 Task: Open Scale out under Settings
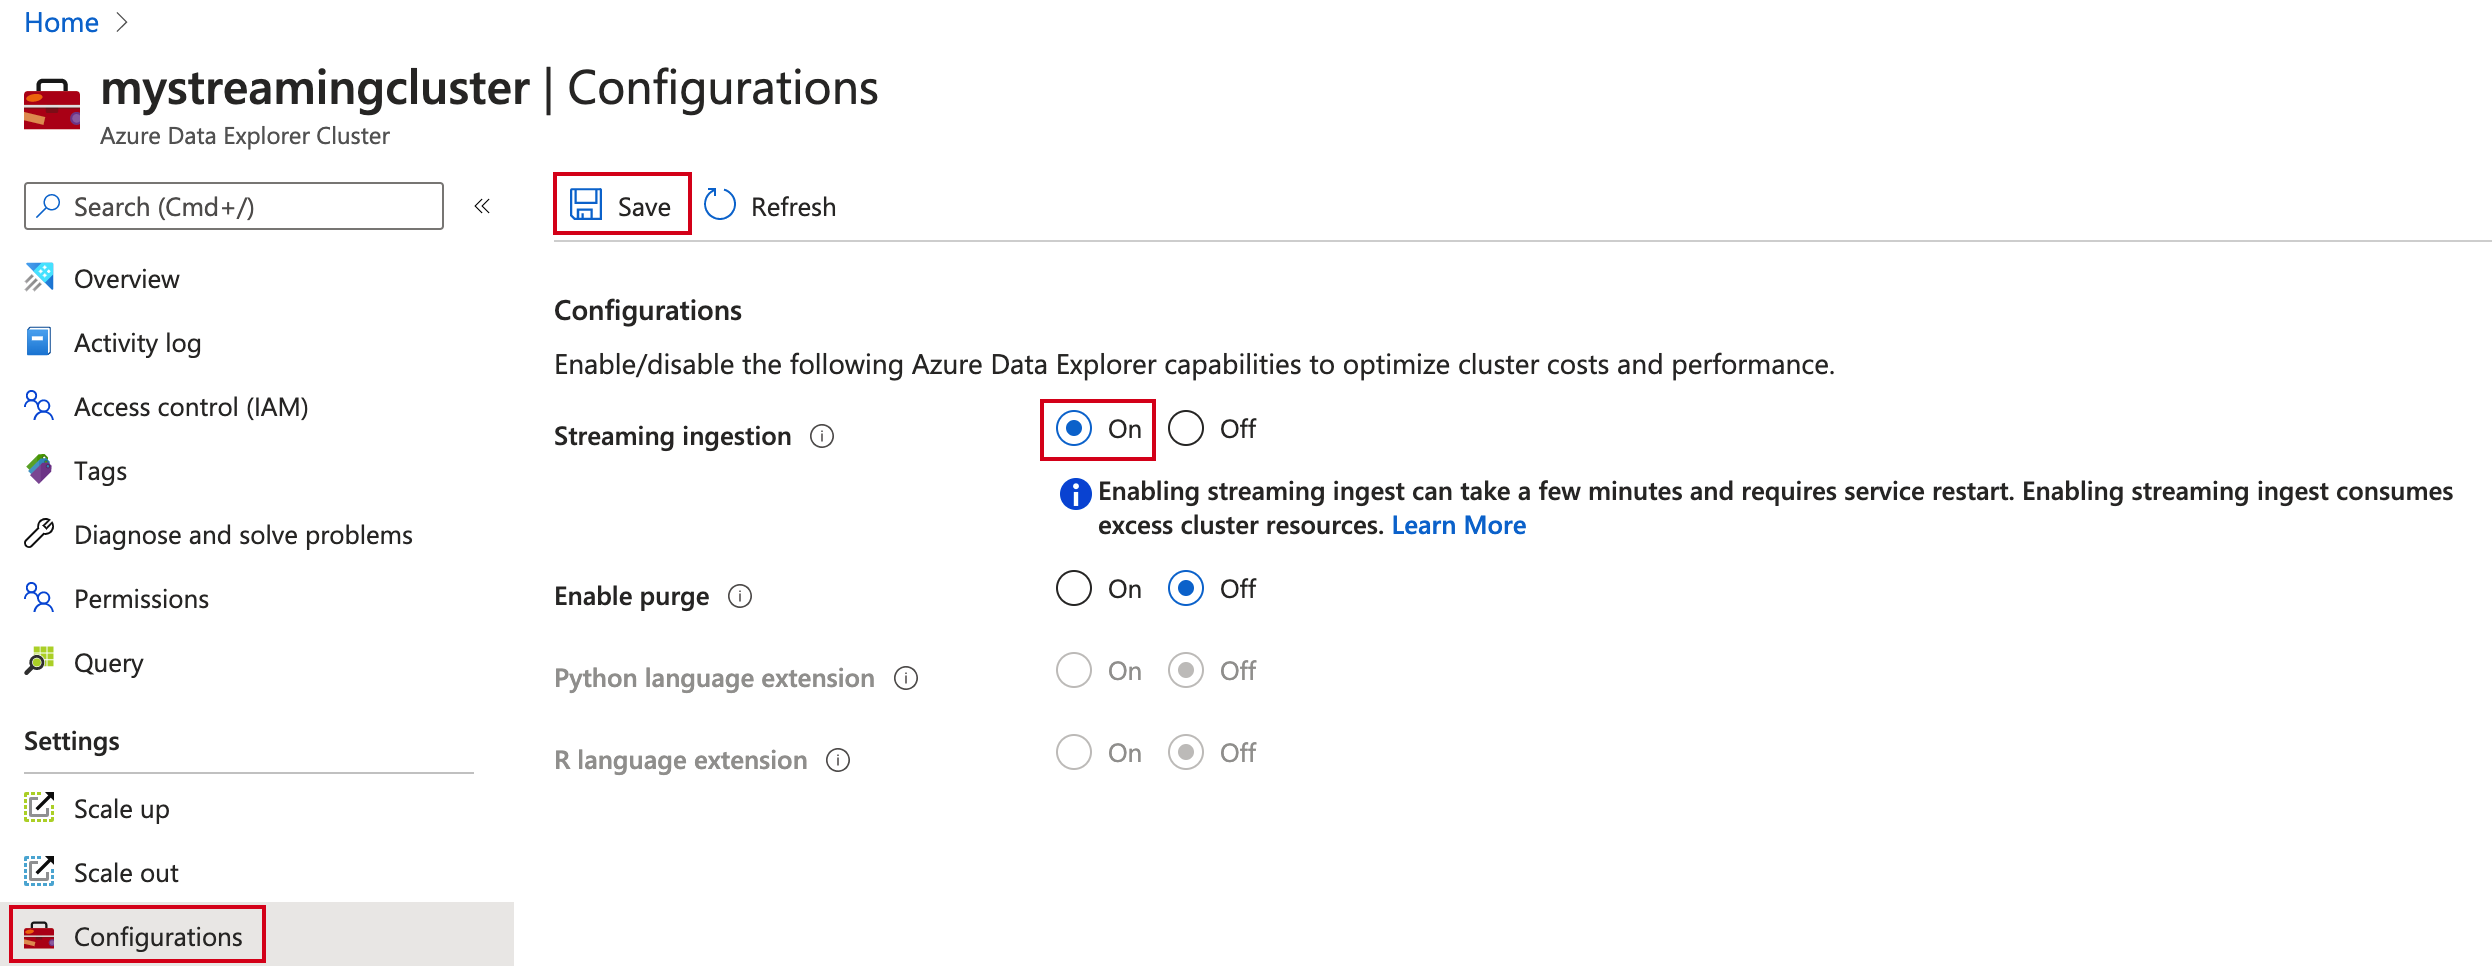(126, 871)
